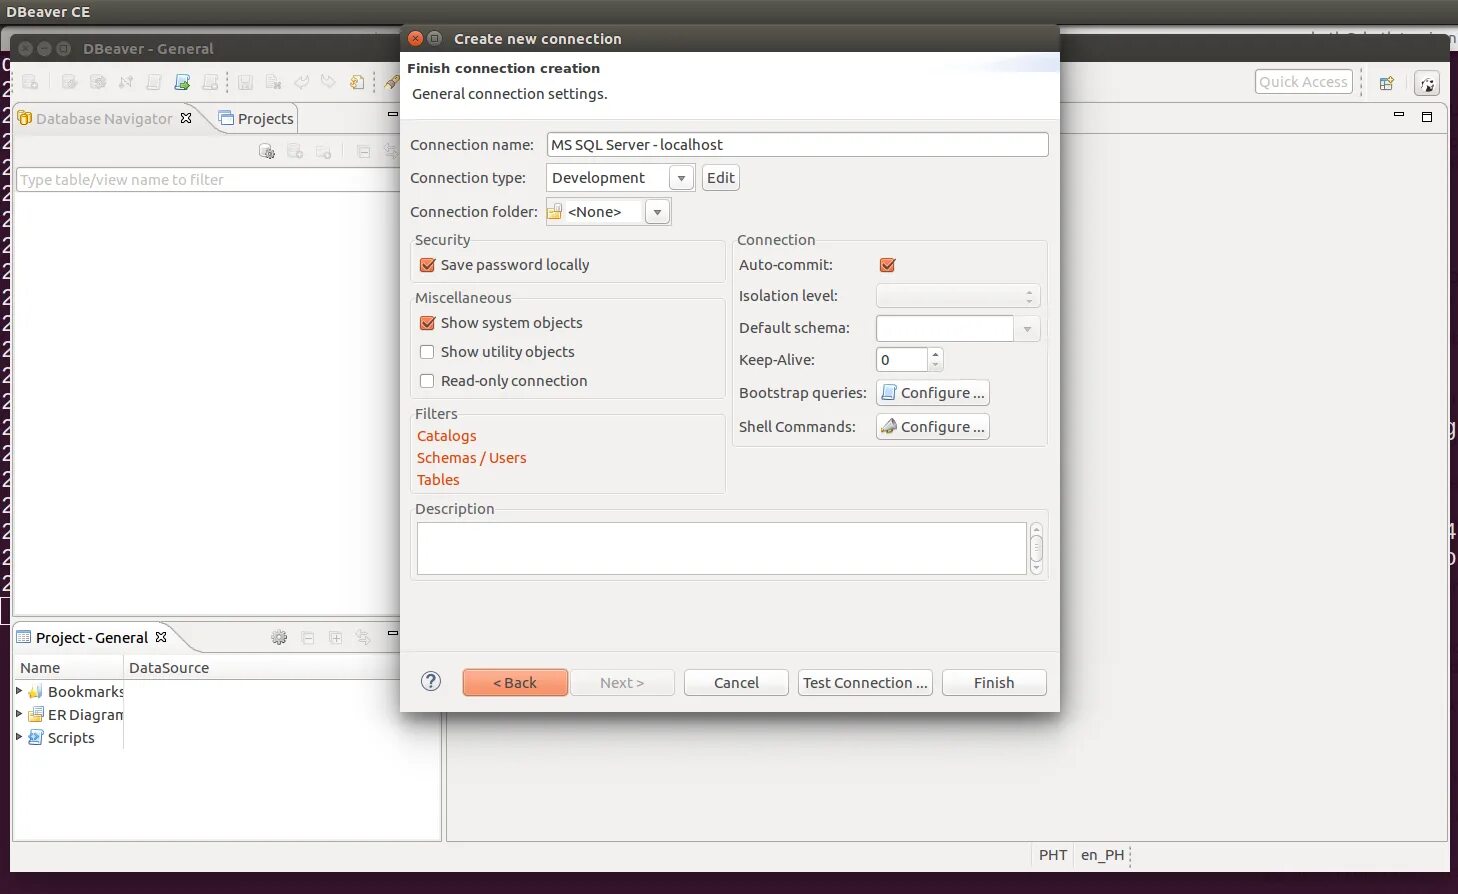Toggle the Auto-commit checkbox
This screenshot has width=1458, height=894.
pos(887,265)
